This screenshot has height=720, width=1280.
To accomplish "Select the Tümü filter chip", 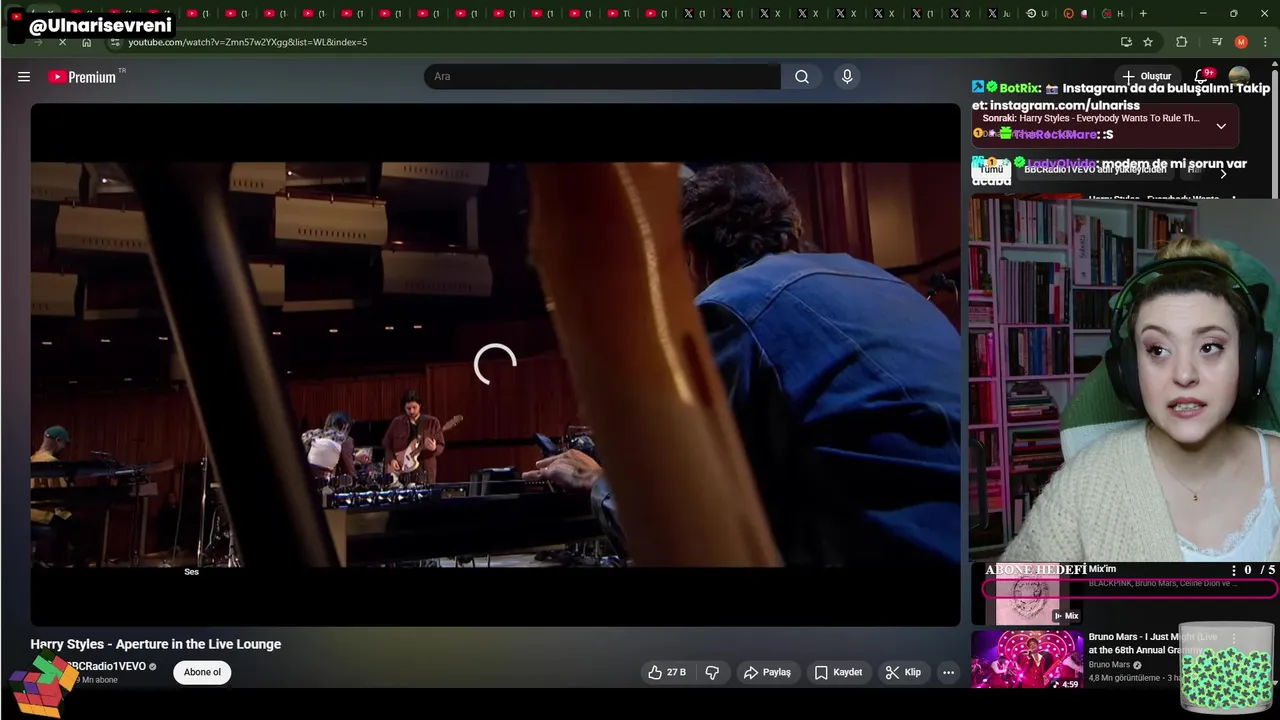I will coord(991,170).
